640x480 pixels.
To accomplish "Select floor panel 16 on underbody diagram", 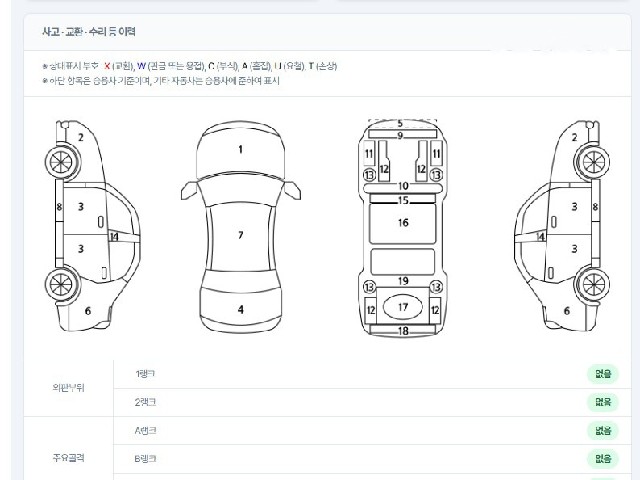I will 403,223.
